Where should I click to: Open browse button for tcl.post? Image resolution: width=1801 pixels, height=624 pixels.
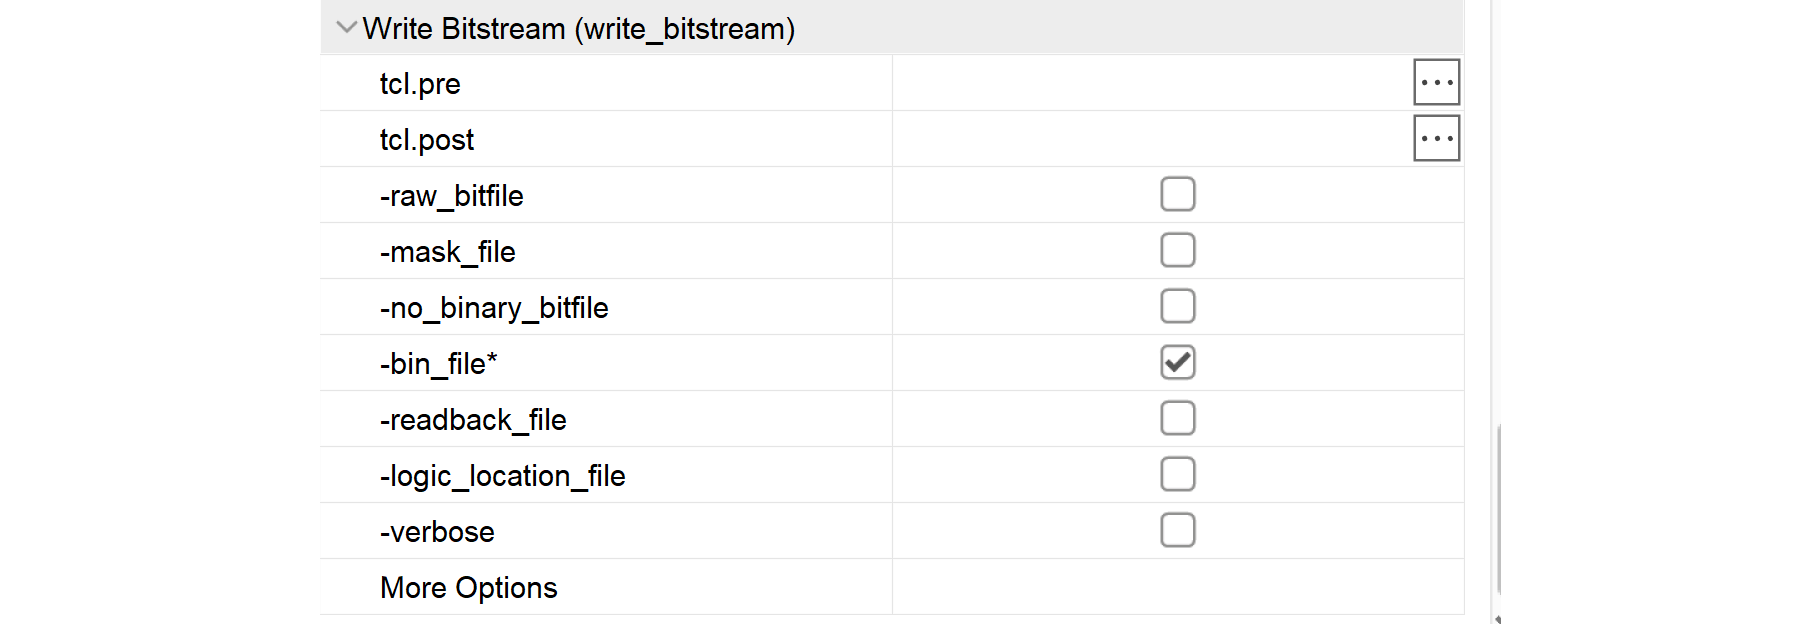tap(1436, 139)
